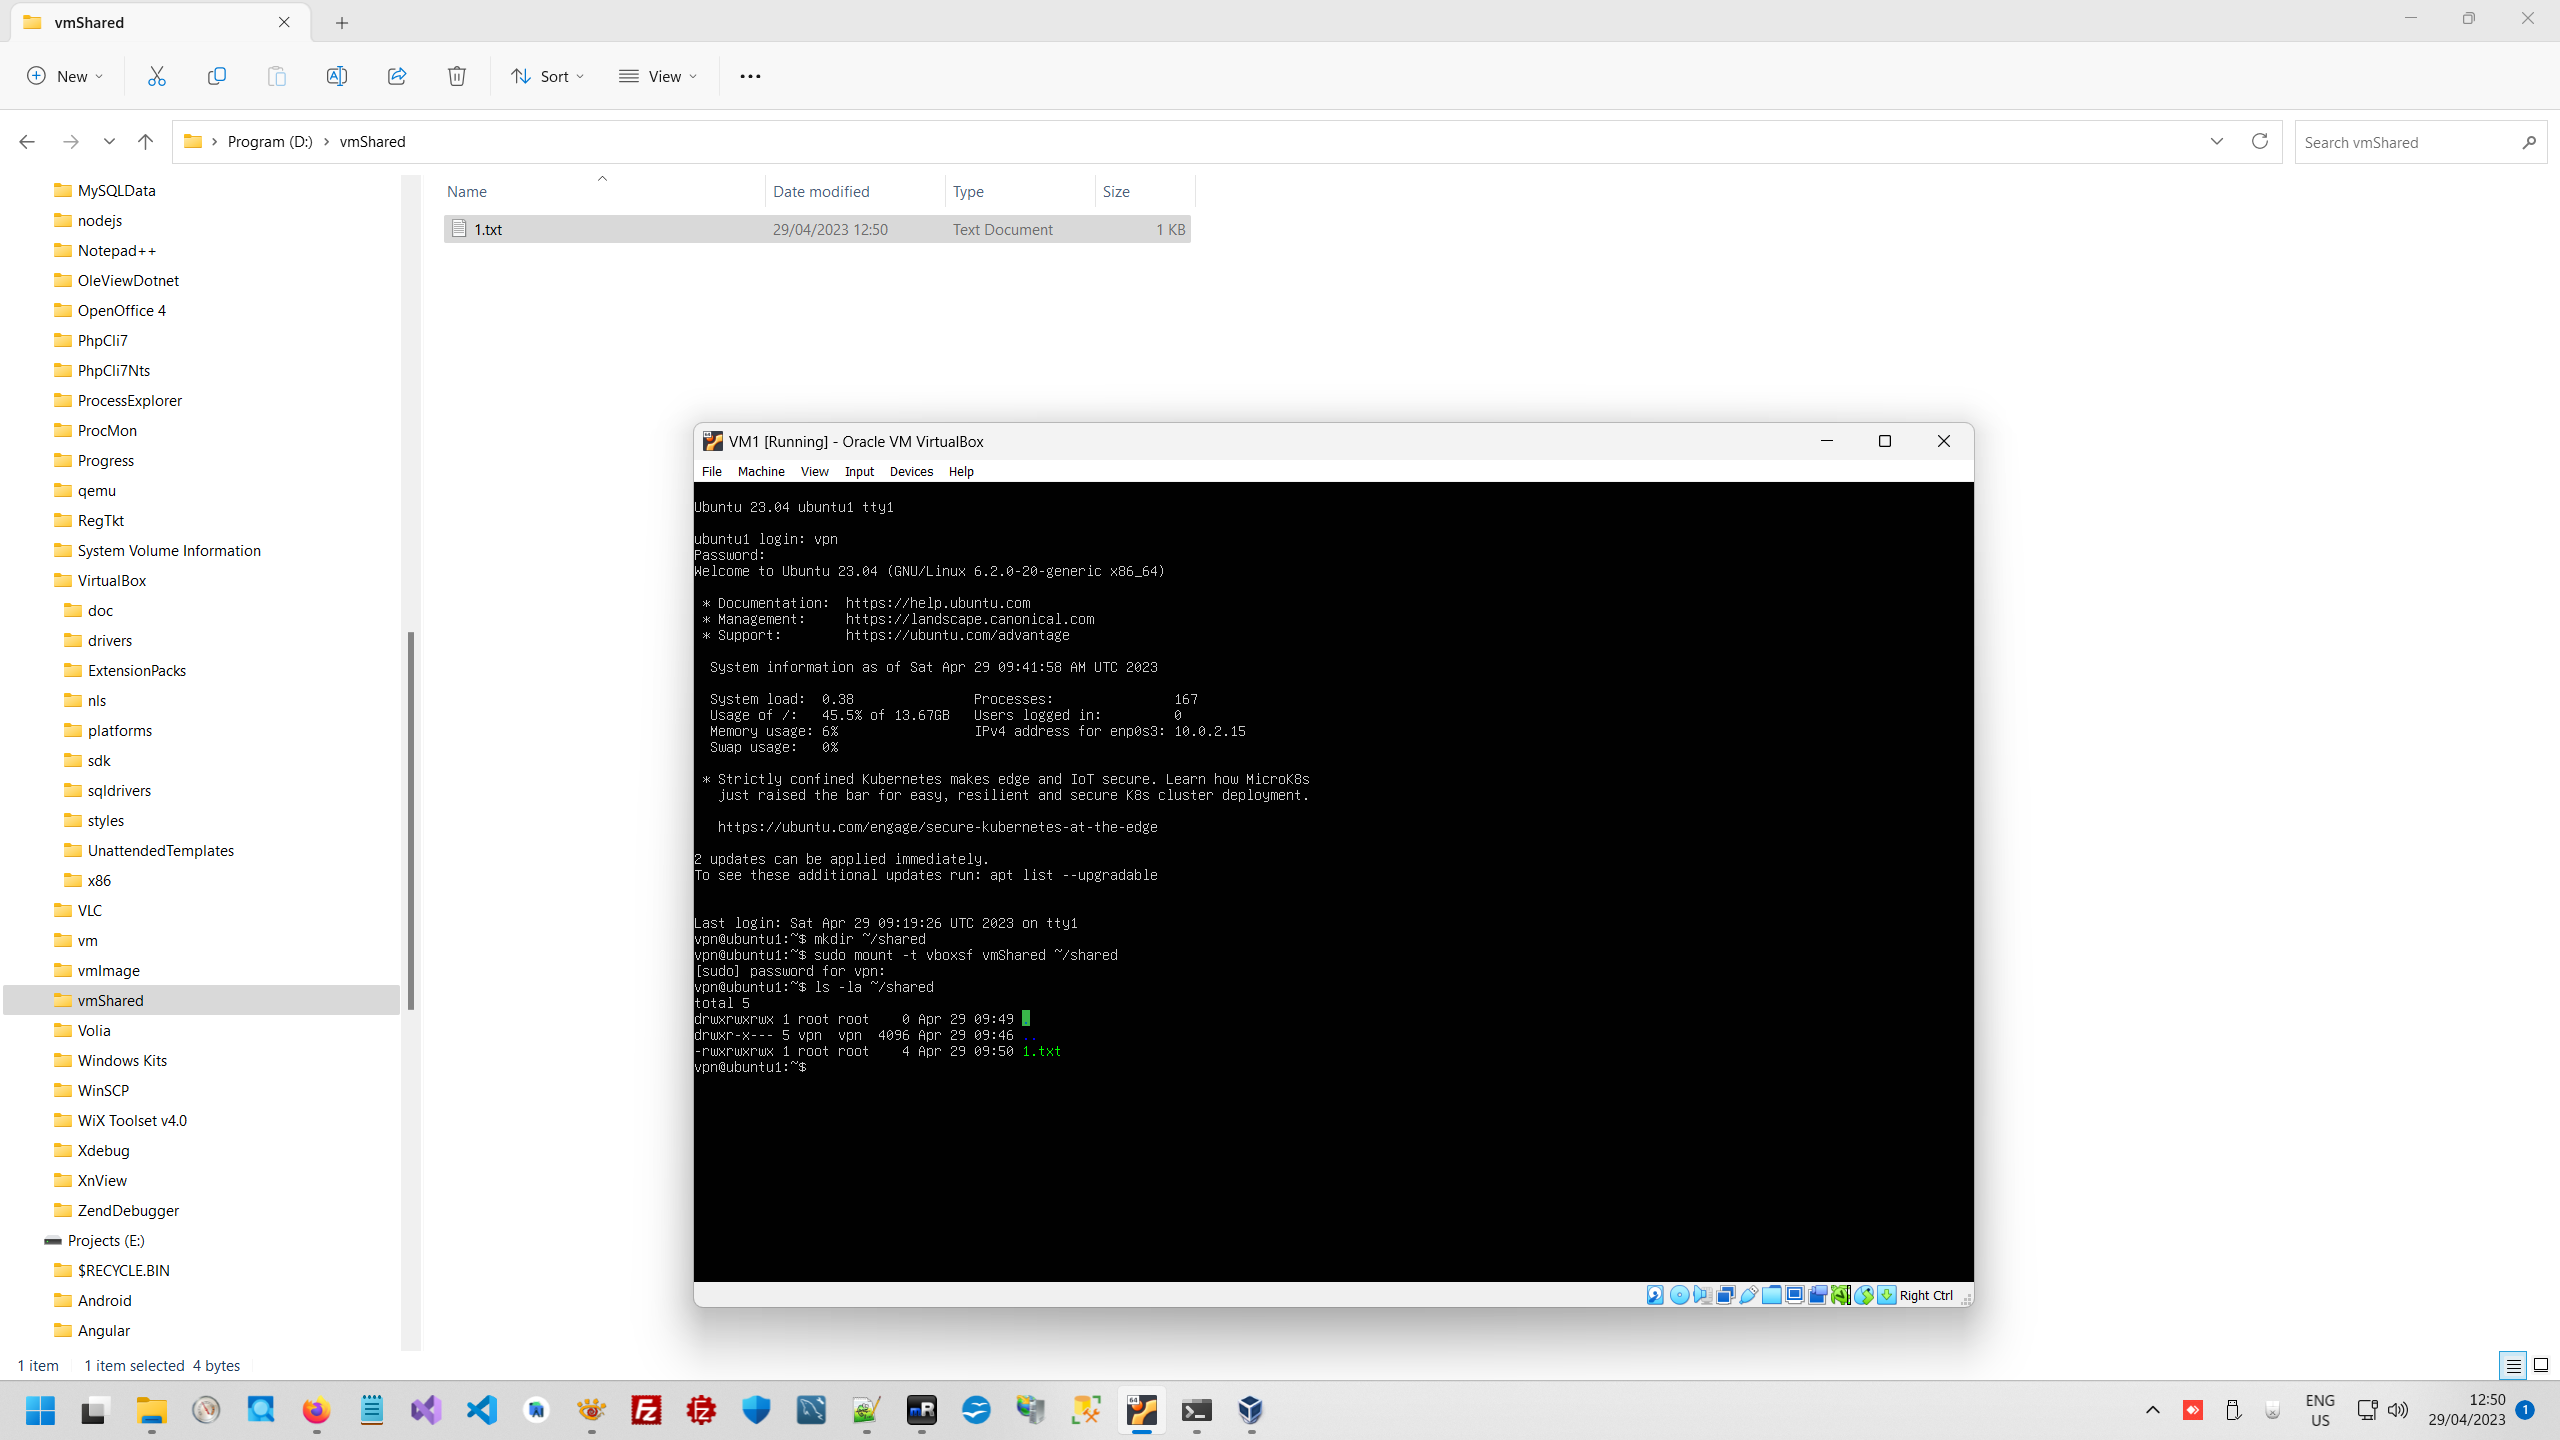Click the Cut scissors icon
The width and height of the screenshot is (2560, 1440).
click(157, 76)
